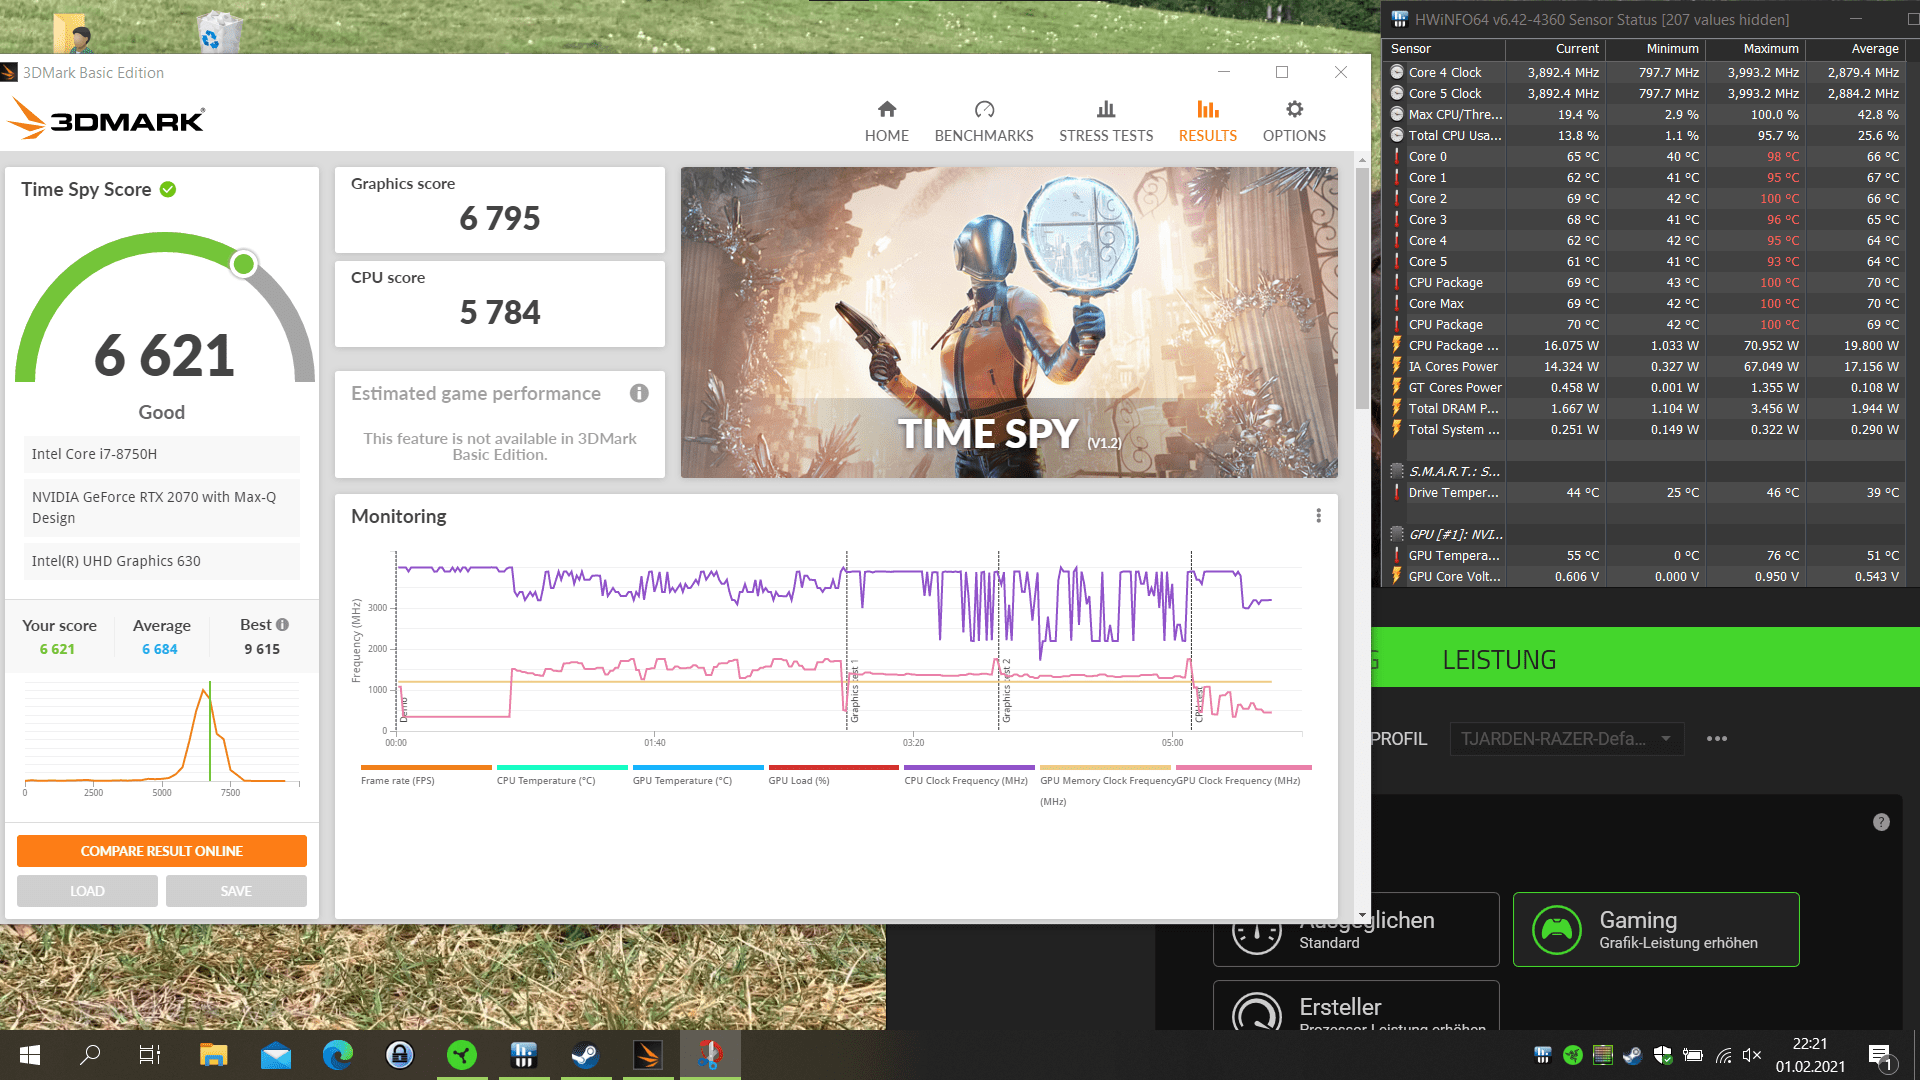Click COMPARE RESULT ONLINE button
The height and width of the screenshot is (1080, 1920).
click(162, 851)
